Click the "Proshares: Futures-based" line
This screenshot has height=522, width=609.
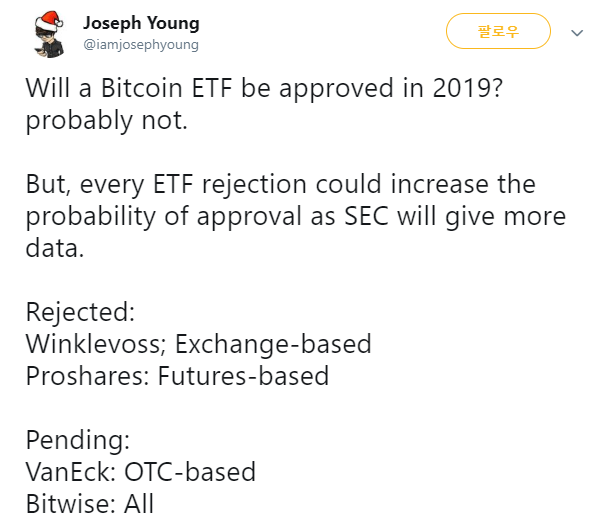(177, 376)
